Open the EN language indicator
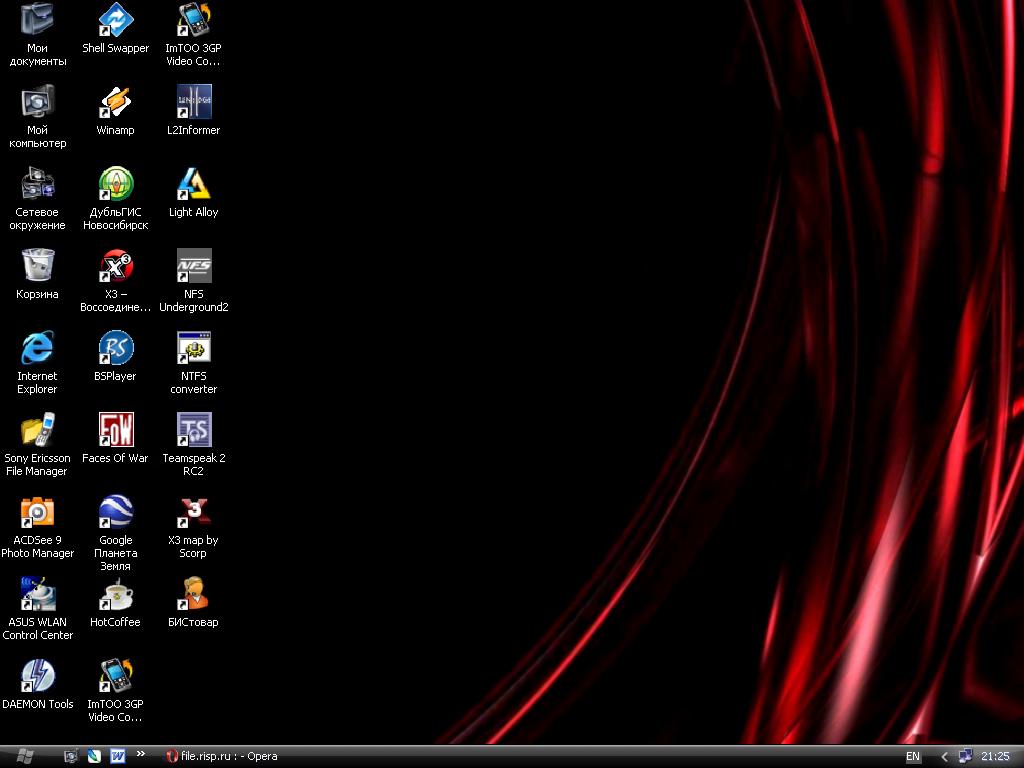Viewport: 1024px width, 768px height. click(912, 756)
